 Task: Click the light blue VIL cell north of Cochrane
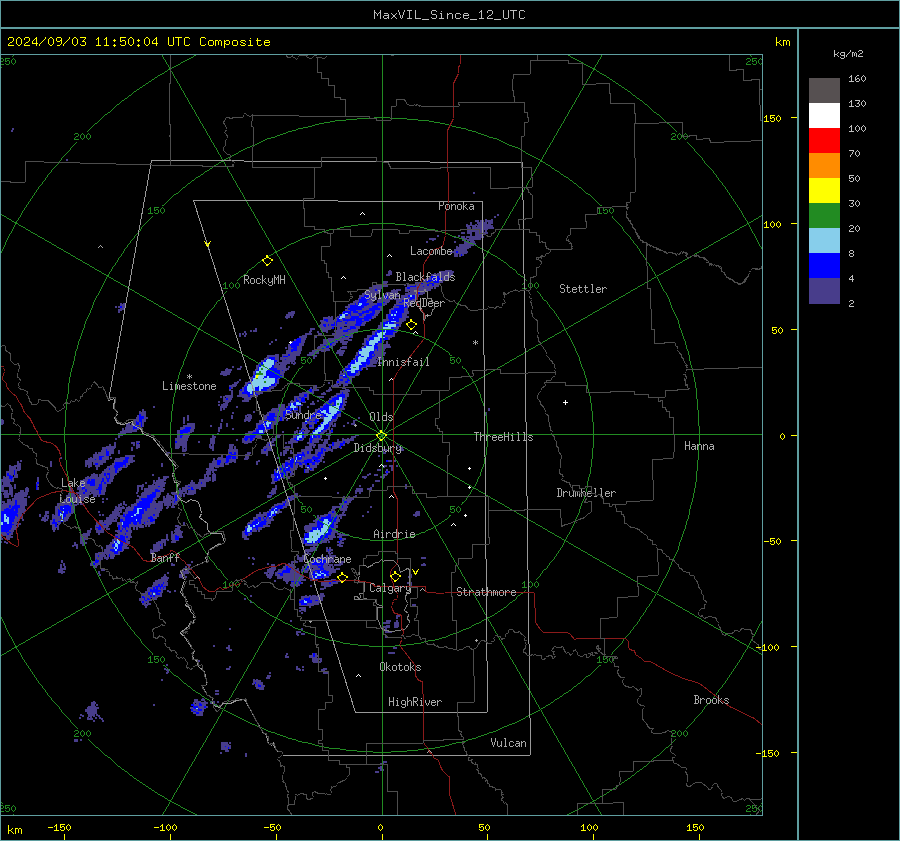coord(319,530)
